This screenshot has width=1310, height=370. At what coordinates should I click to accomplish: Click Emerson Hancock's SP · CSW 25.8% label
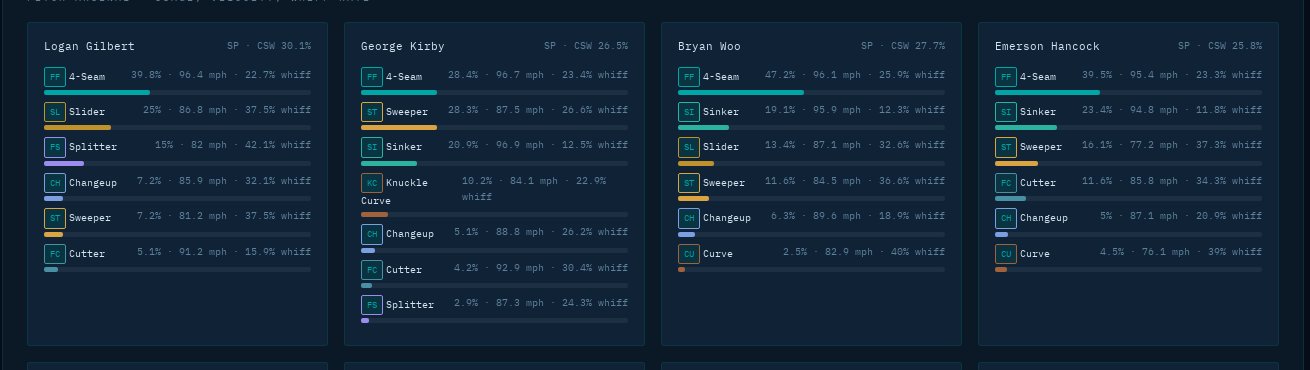click(1220, 46)
